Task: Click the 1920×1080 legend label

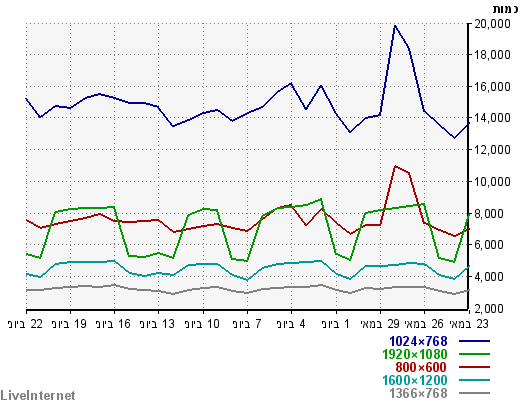Action: (x=414, y=354)
